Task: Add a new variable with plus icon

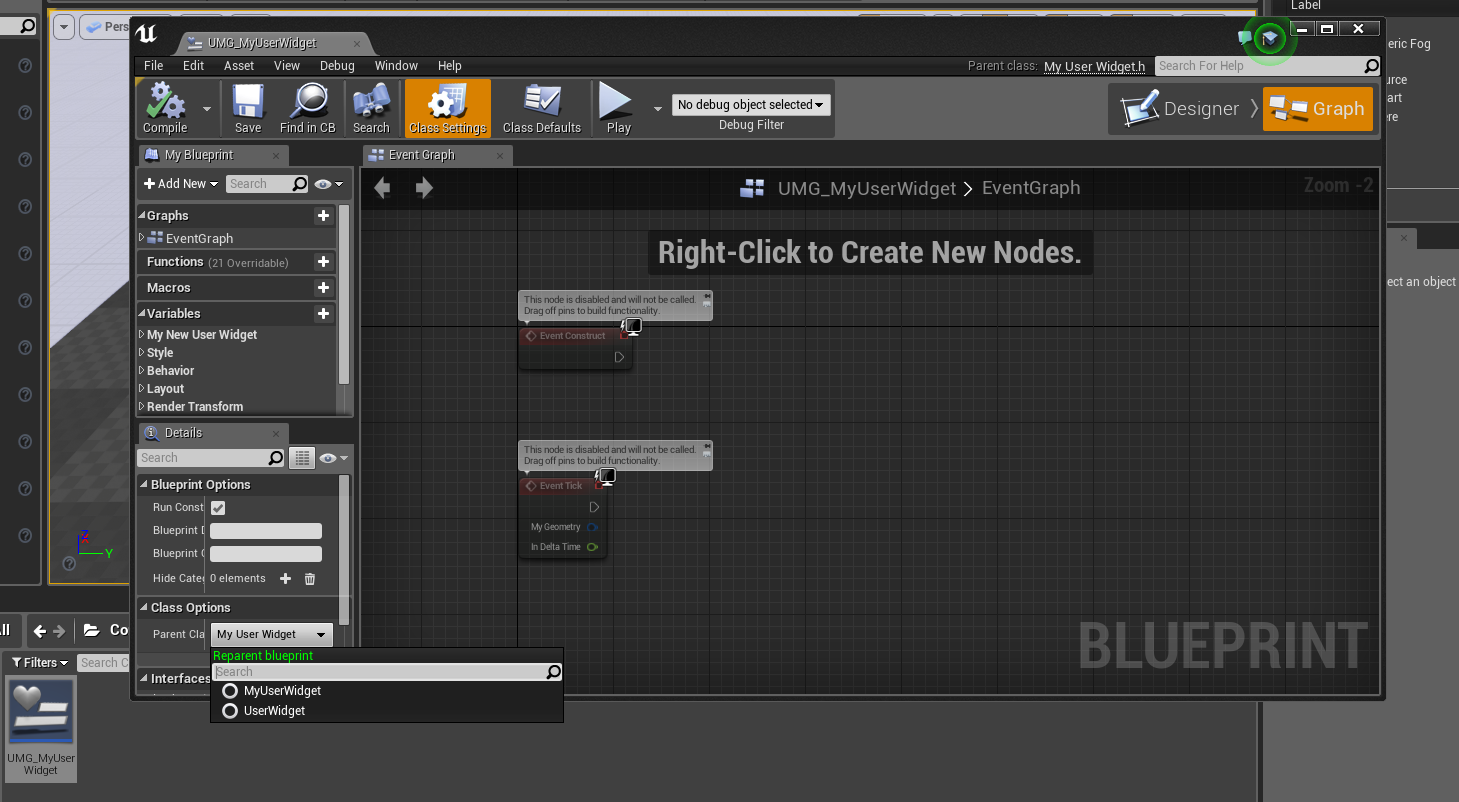Action: (323, 313)
